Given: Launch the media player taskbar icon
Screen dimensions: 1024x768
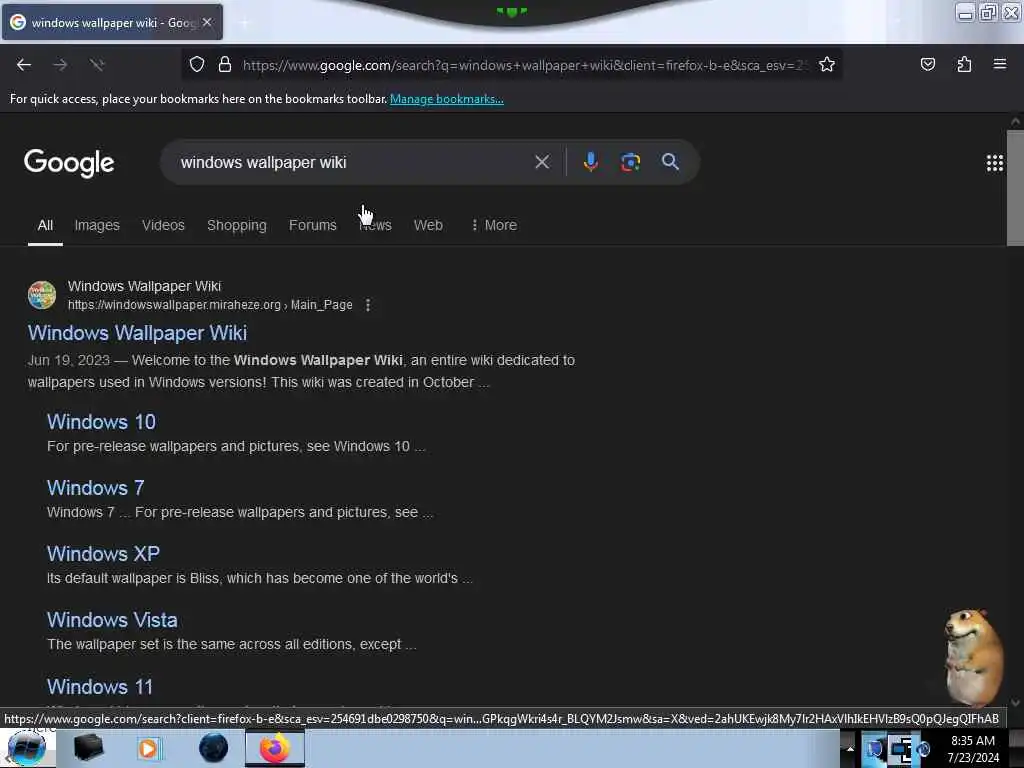Looking at the screenshot, I should (x=149, y=749).
